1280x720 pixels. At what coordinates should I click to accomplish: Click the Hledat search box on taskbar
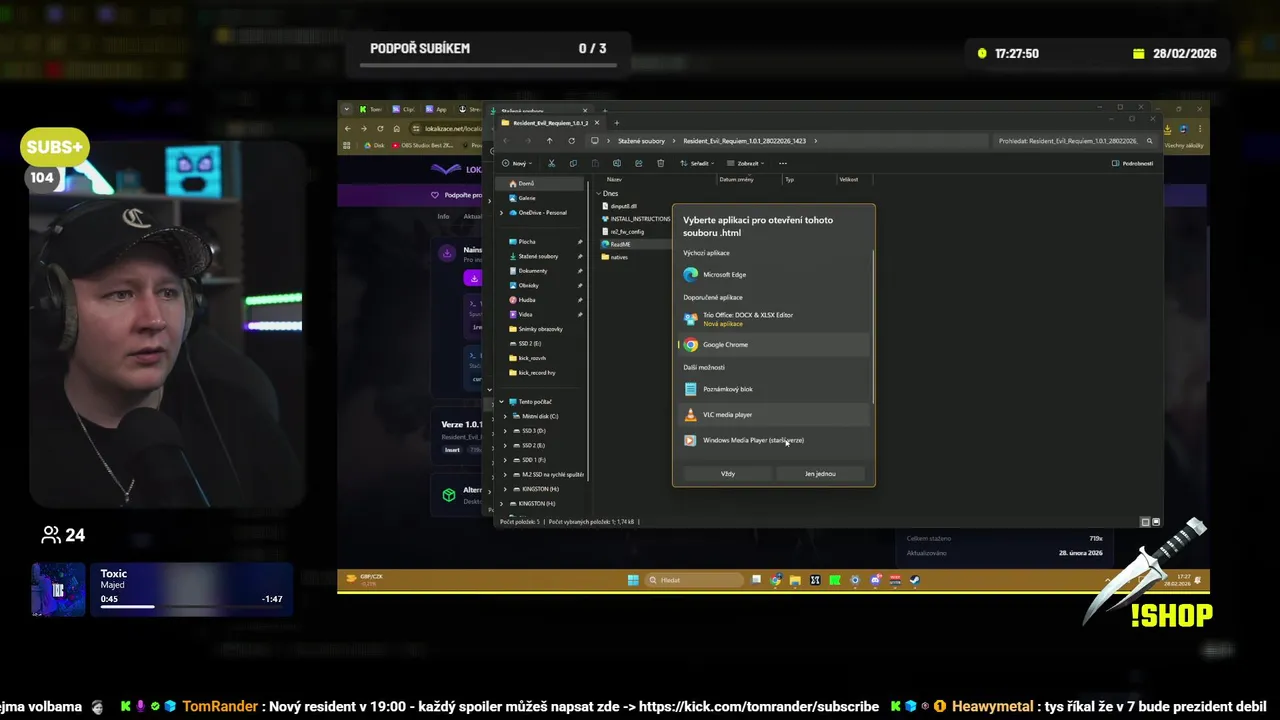[x=695, y=580]
